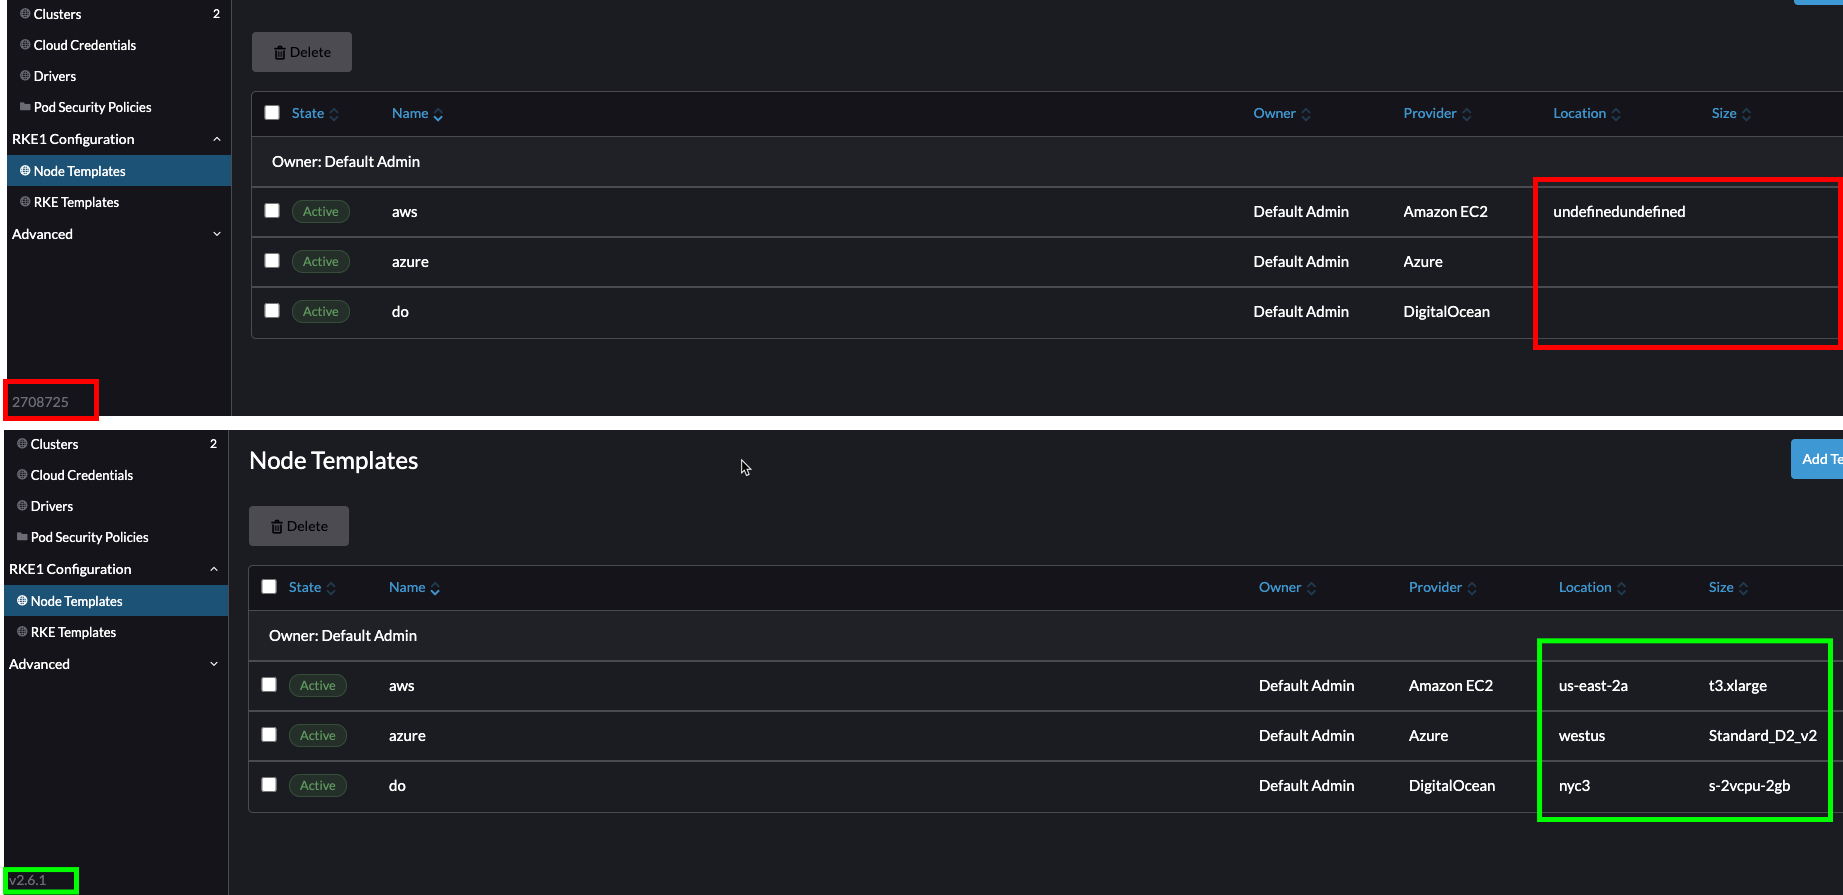Click the Standard_D2_v2 size cell

coord(1762,736)
